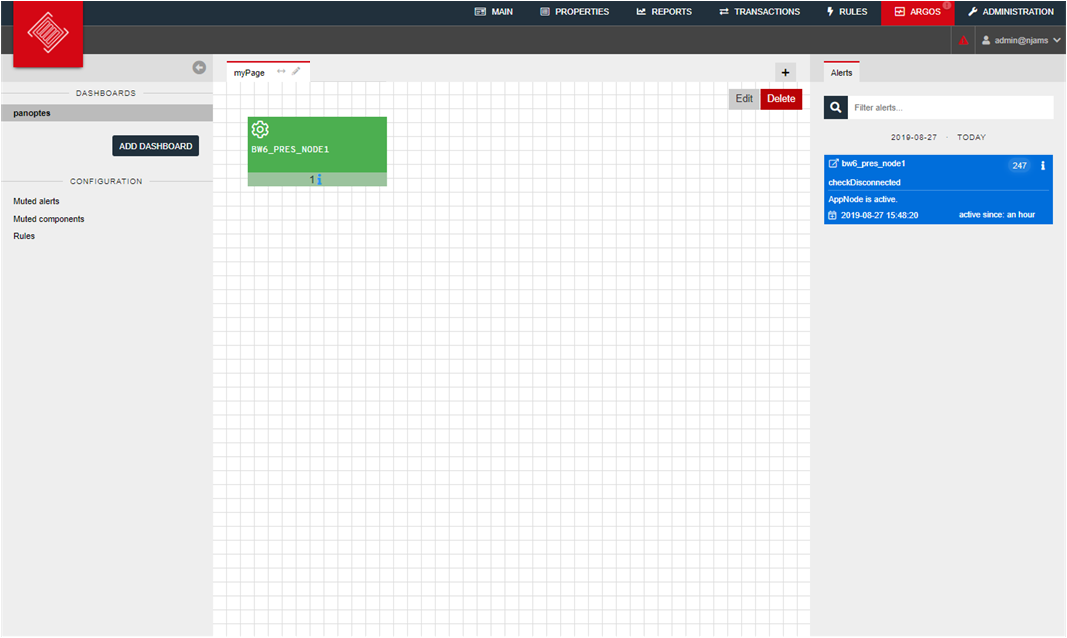Click the 2019-08-27 date heading in Alerts
The height and width of the screenshot is (638, 1067).
tap(913, 137)
